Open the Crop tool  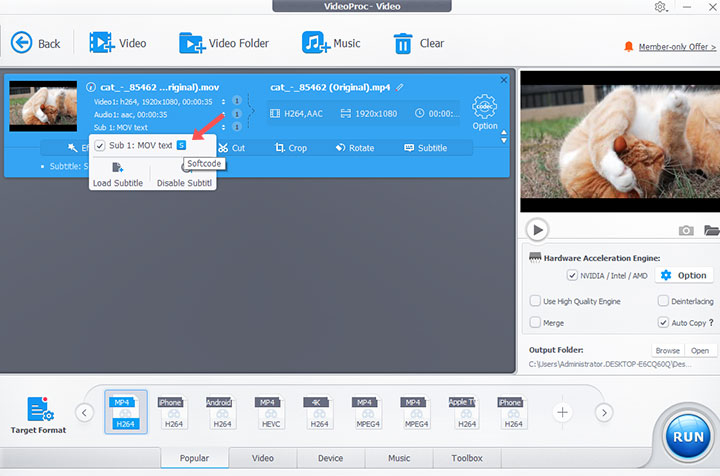pyautogui.click(x=291, y=148)
